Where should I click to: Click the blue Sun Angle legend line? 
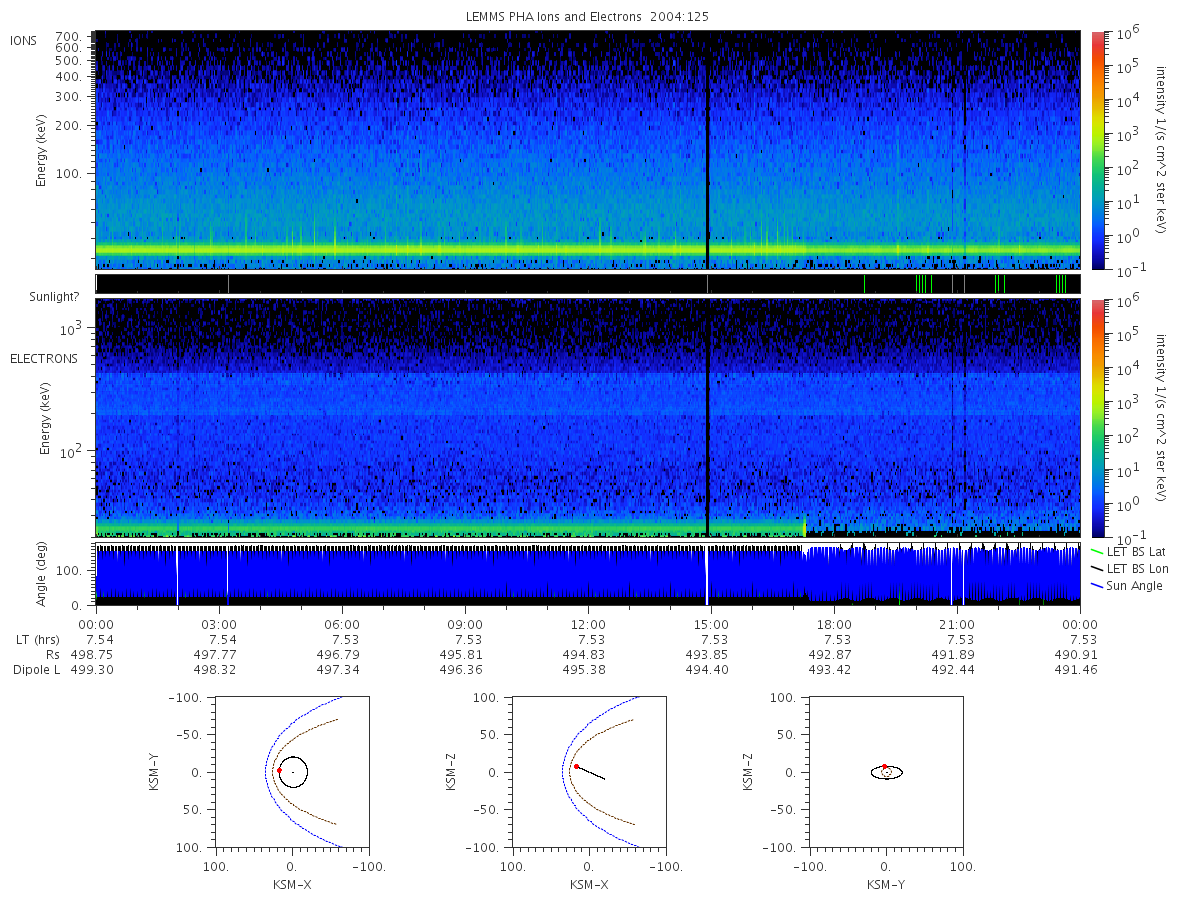(x=1099, y=585)
